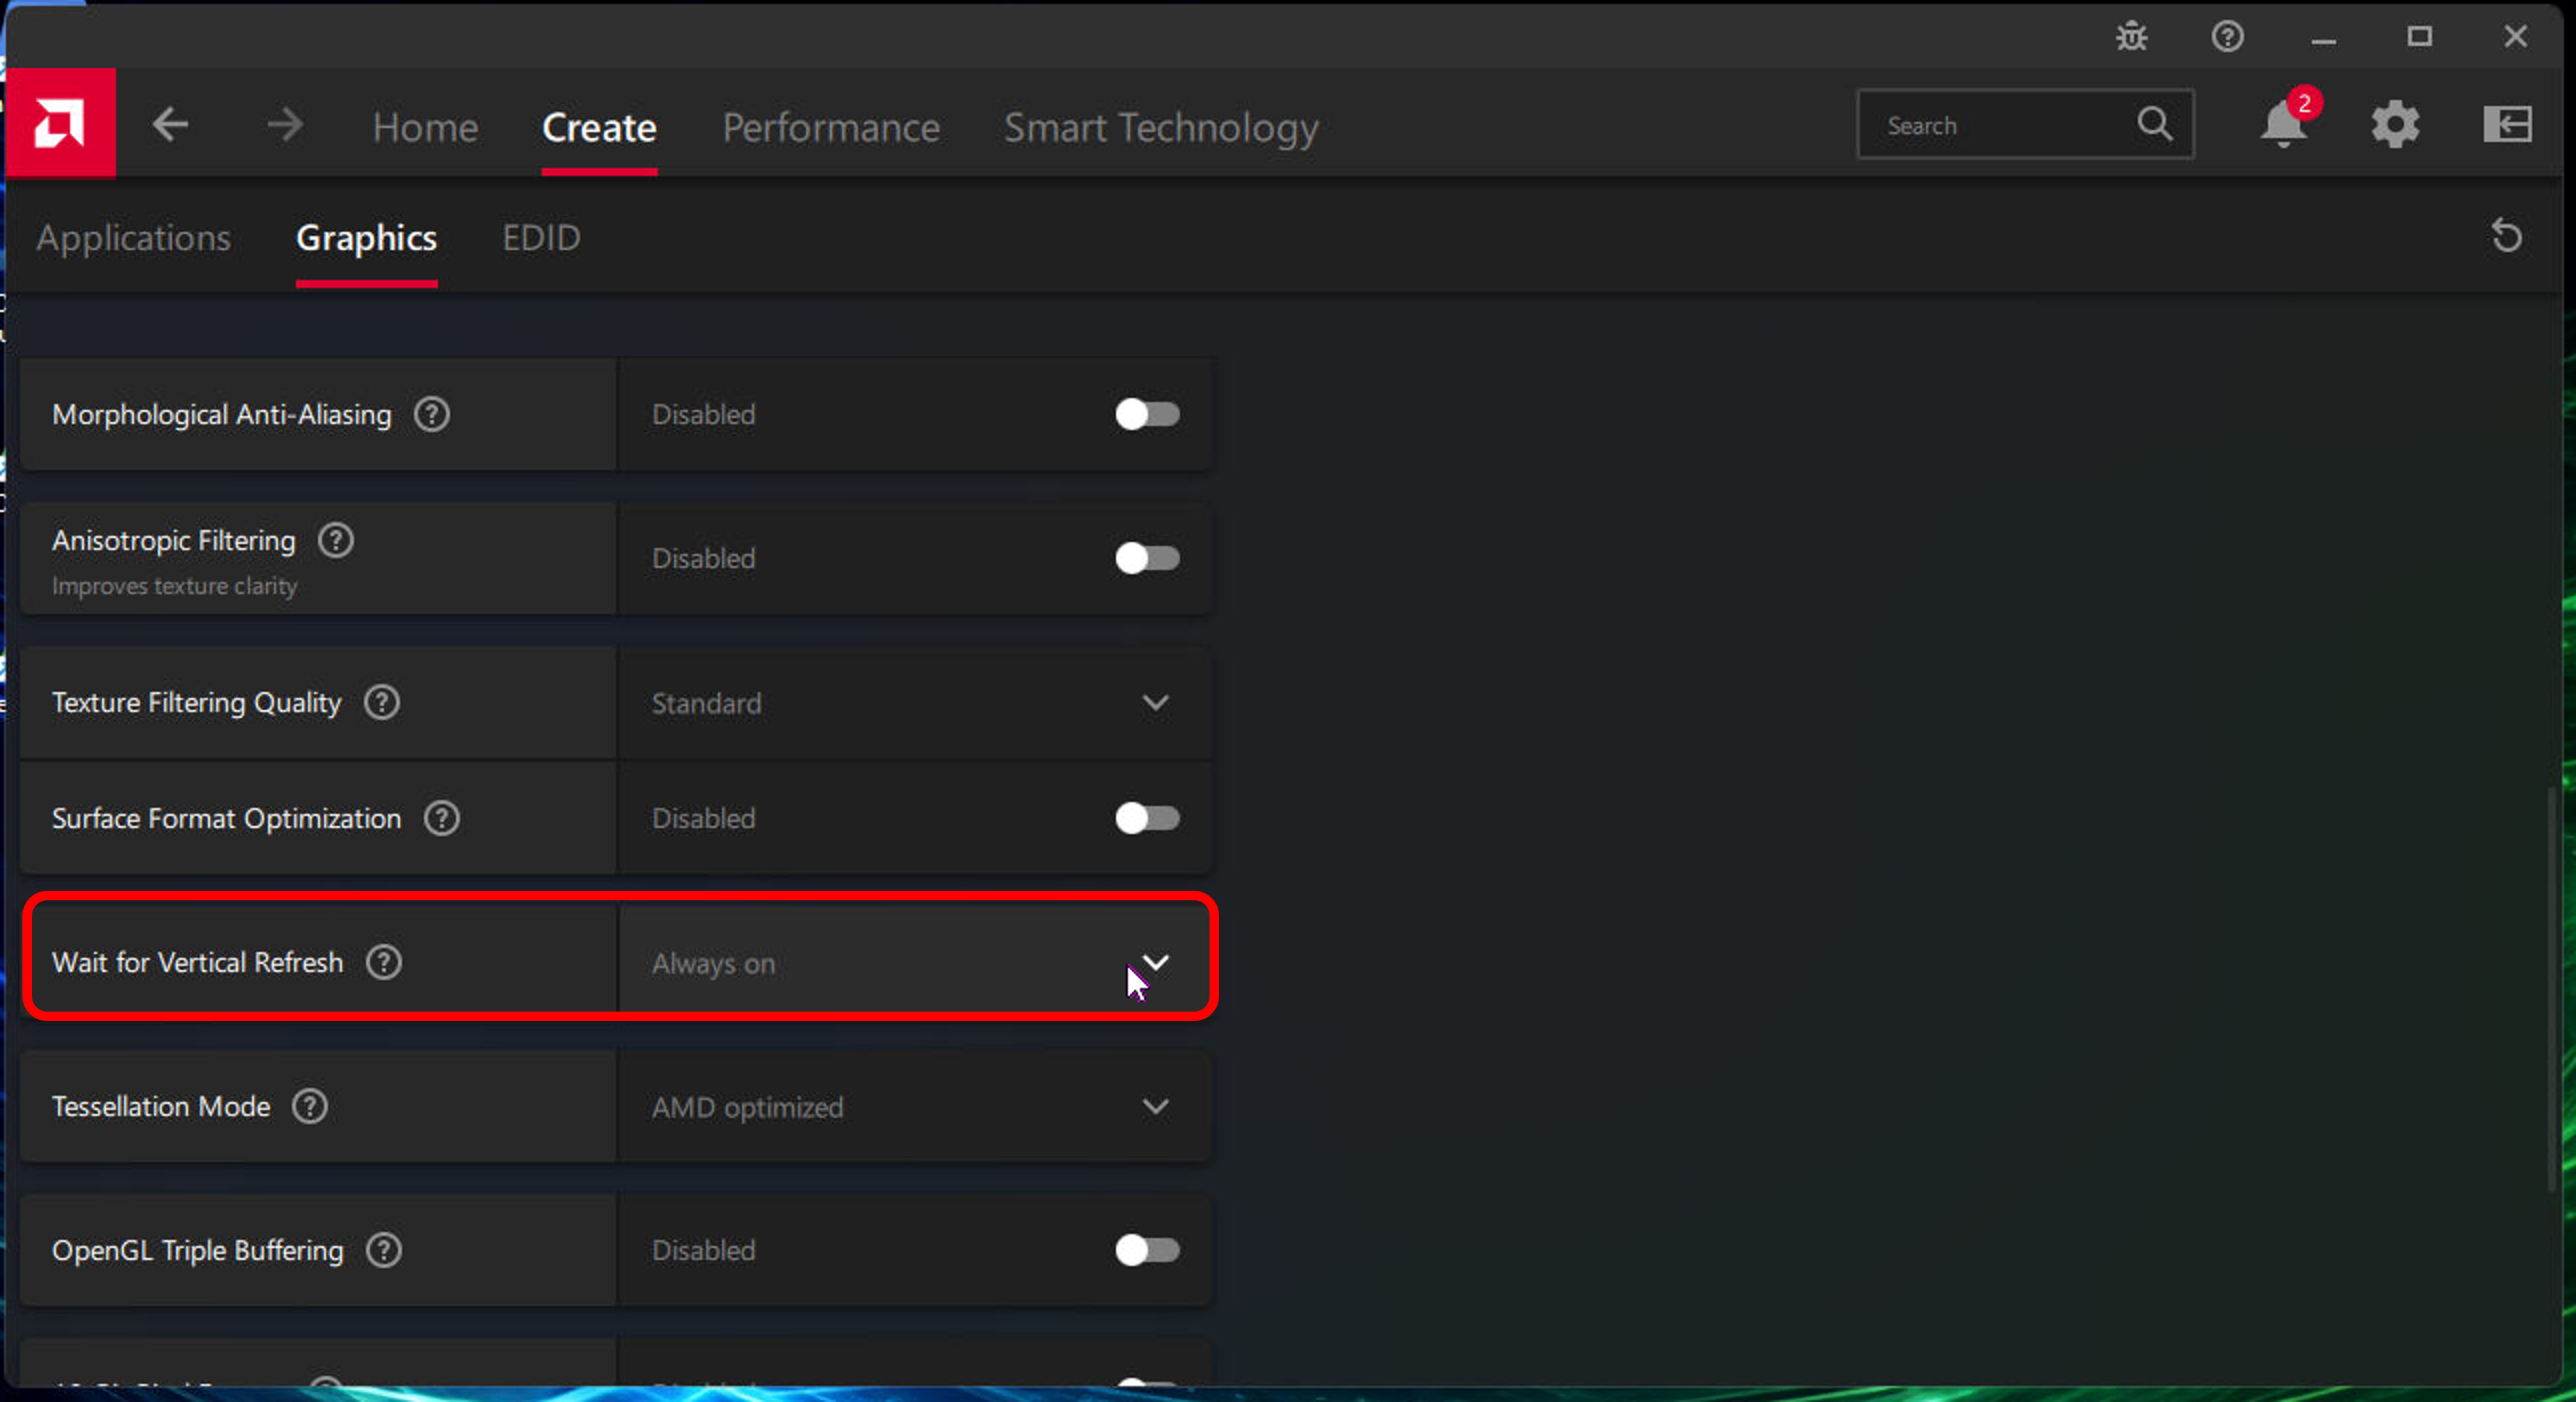Open the bug report icon
The width and height of the screenshot is (2576, 1402).
(2131, 37)
